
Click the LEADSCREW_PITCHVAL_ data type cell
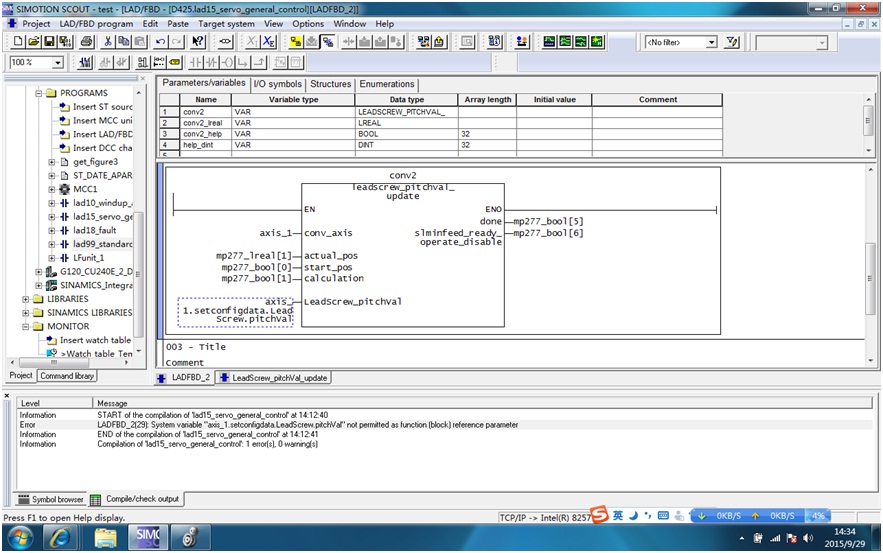tap(406, 112)
